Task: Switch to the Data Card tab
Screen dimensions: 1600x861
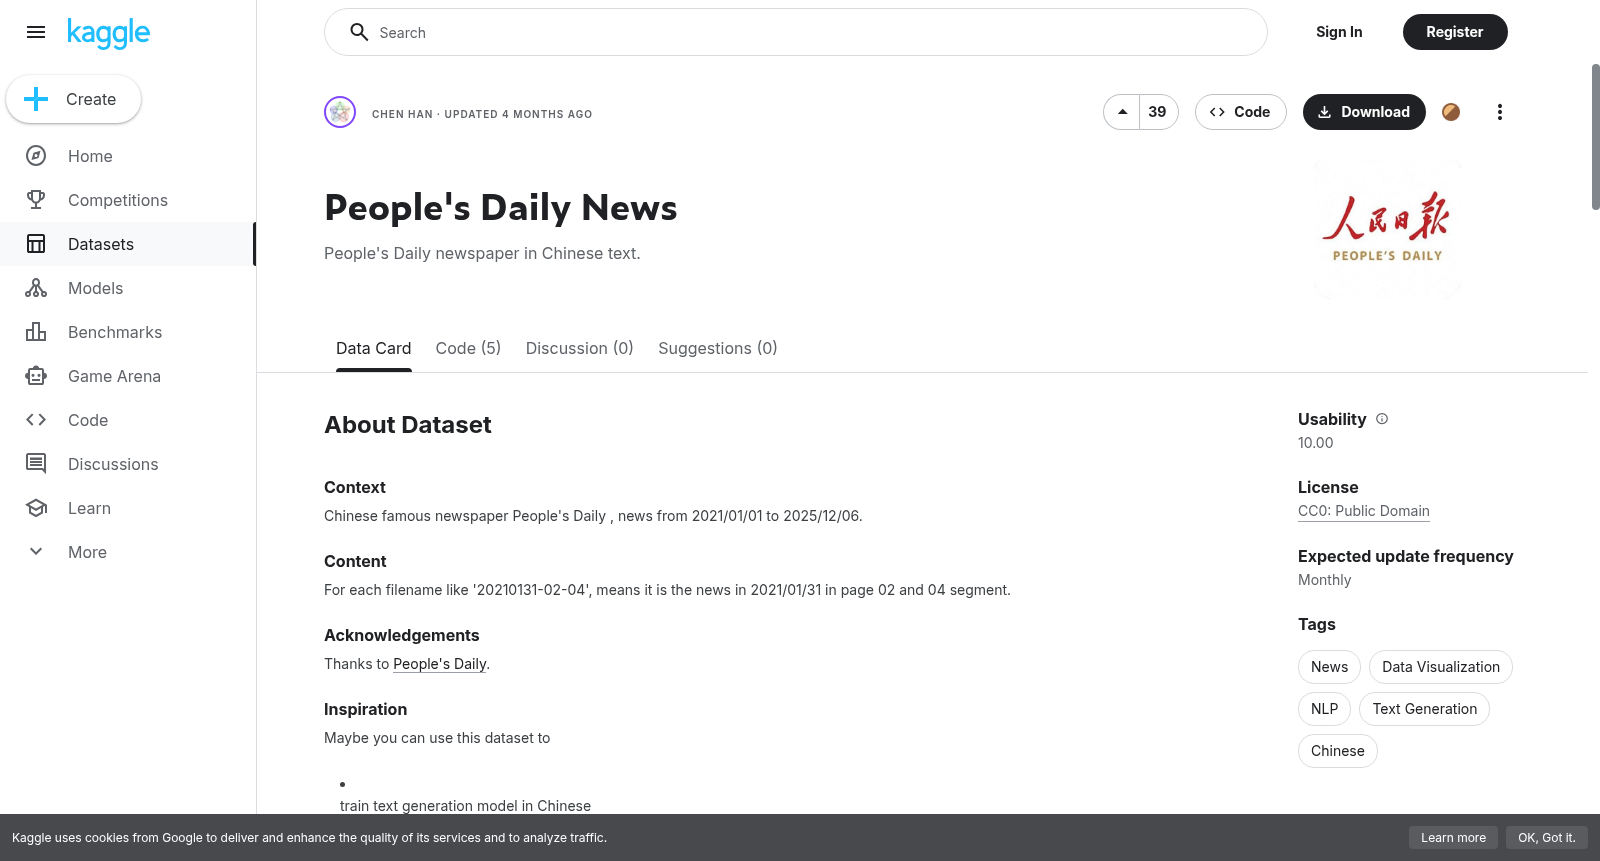Action: pyautogui.click(x=374, y=348)
